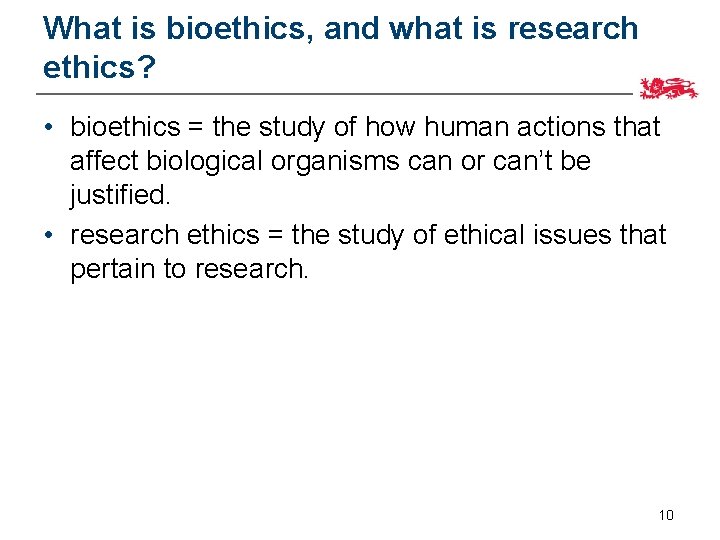Click the line 'pertain to research.'

point(189,269)
